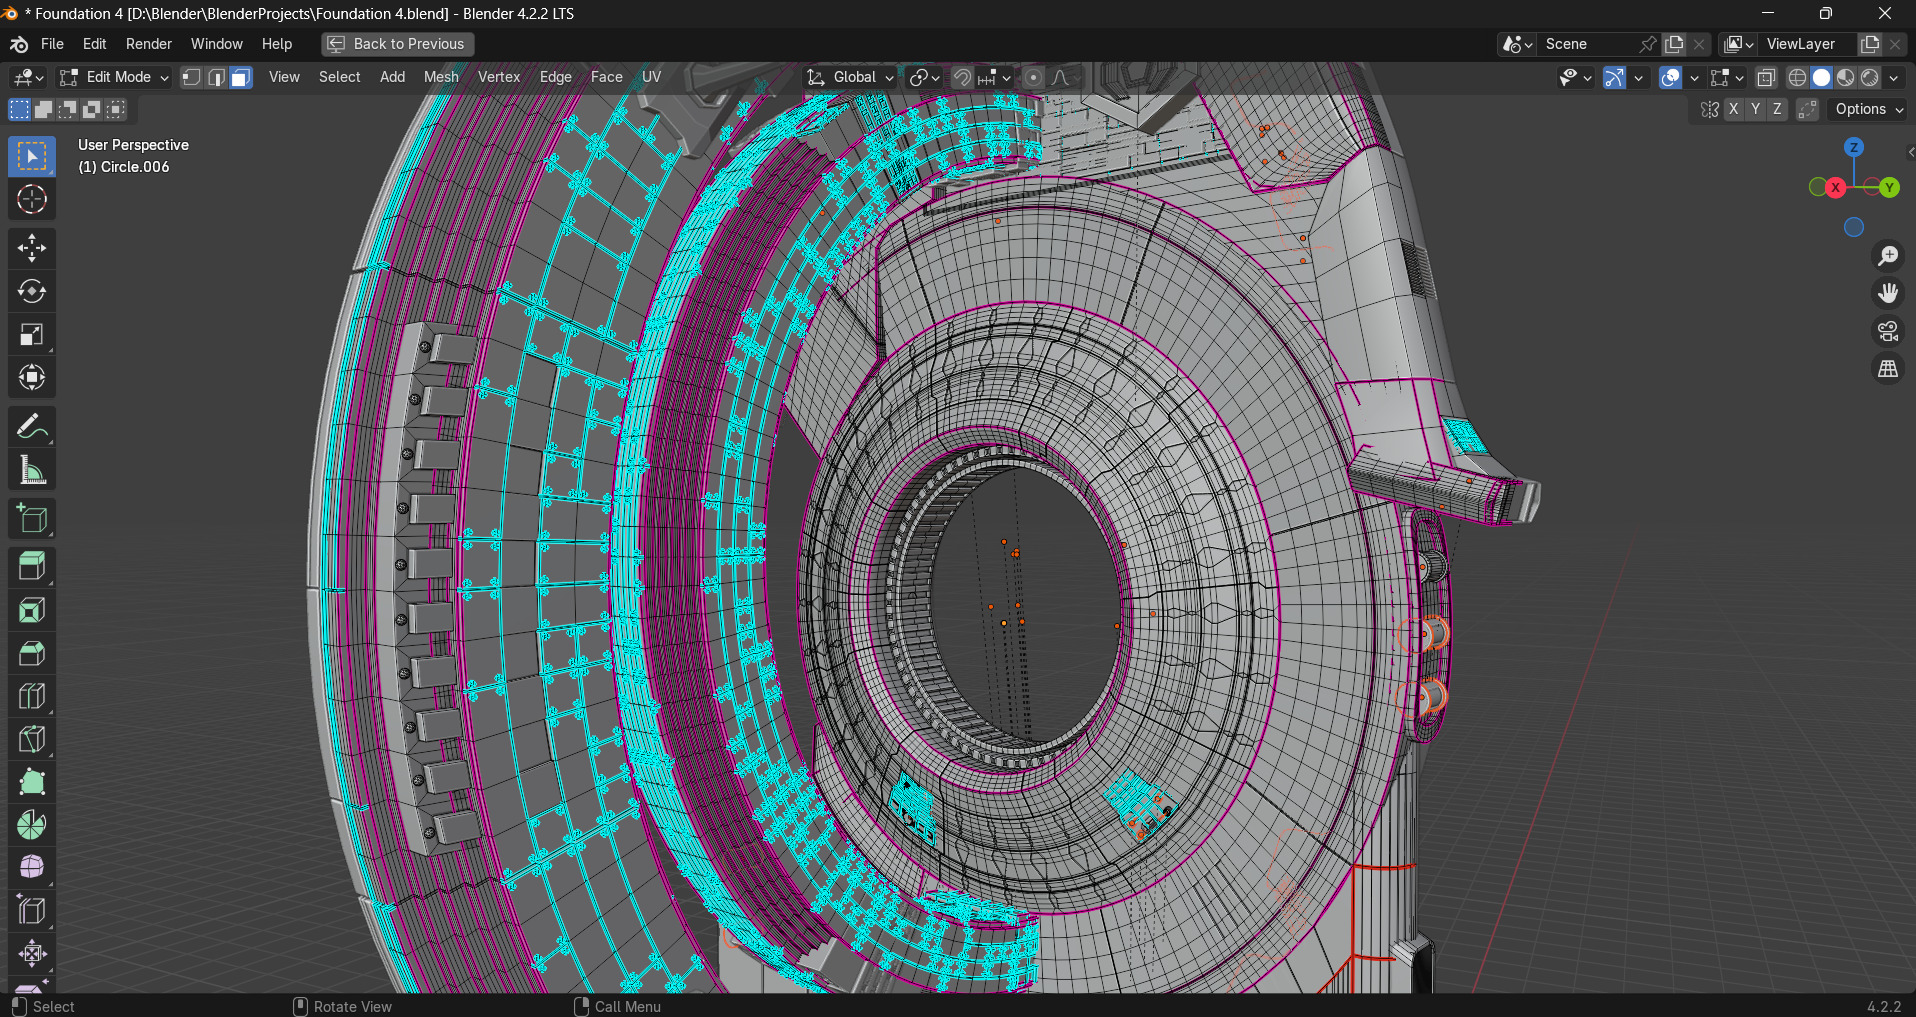The width and height of the screenshot is (1916, 1017).
Task: Click the Back to Previous button
Action: point(398,44)
